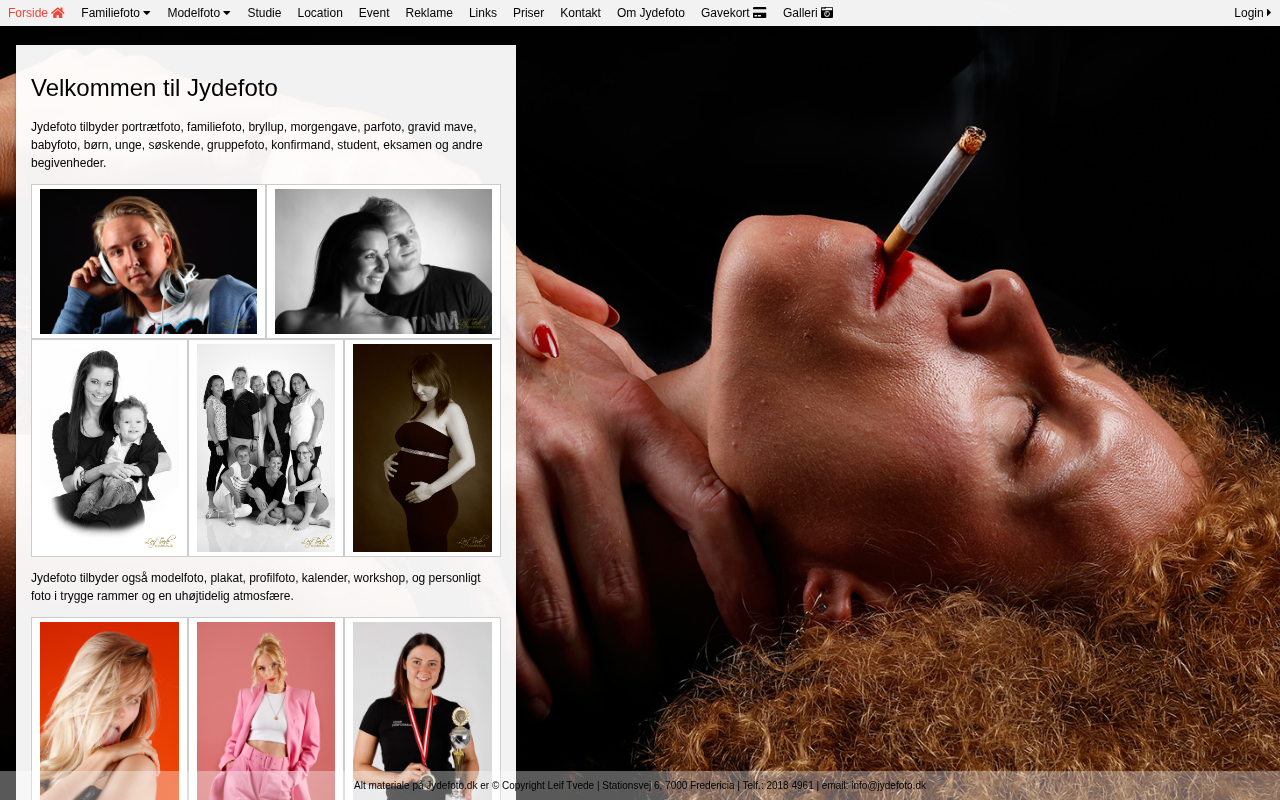1280x800 pixels.
Task: Open the group family photo thumbnail
Action: [x=266, y=447]
